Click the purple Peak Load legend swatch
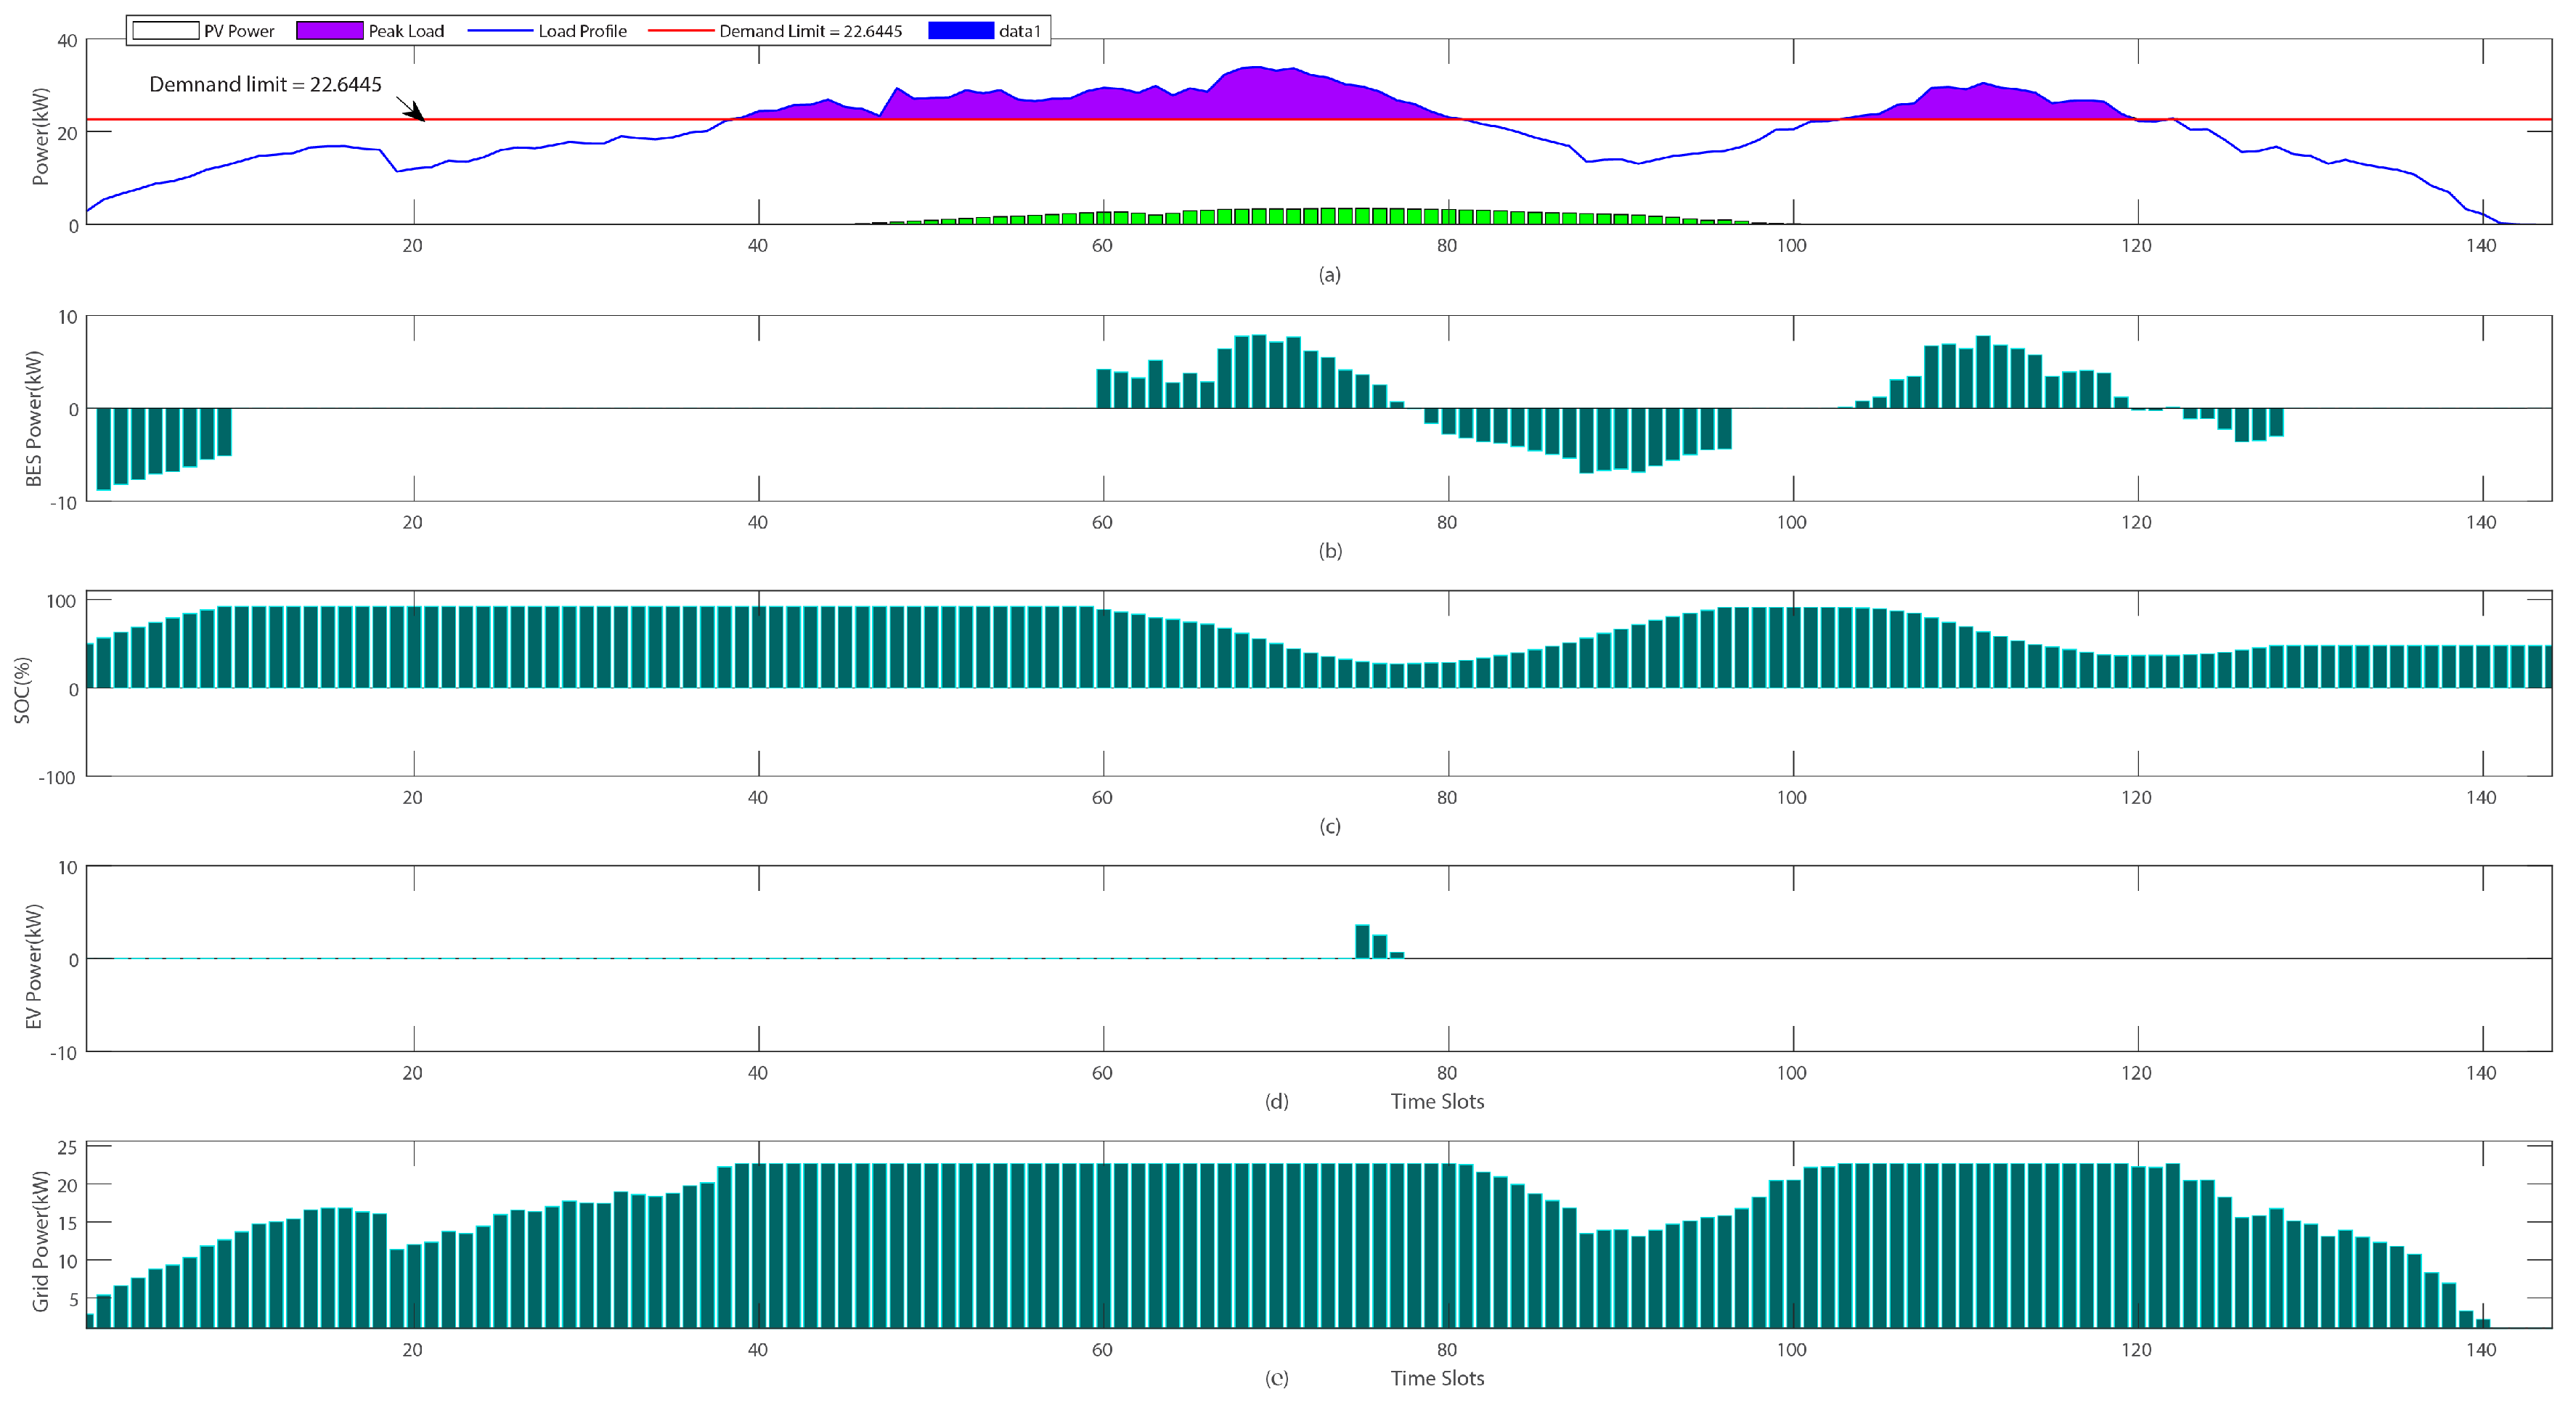 329,31
